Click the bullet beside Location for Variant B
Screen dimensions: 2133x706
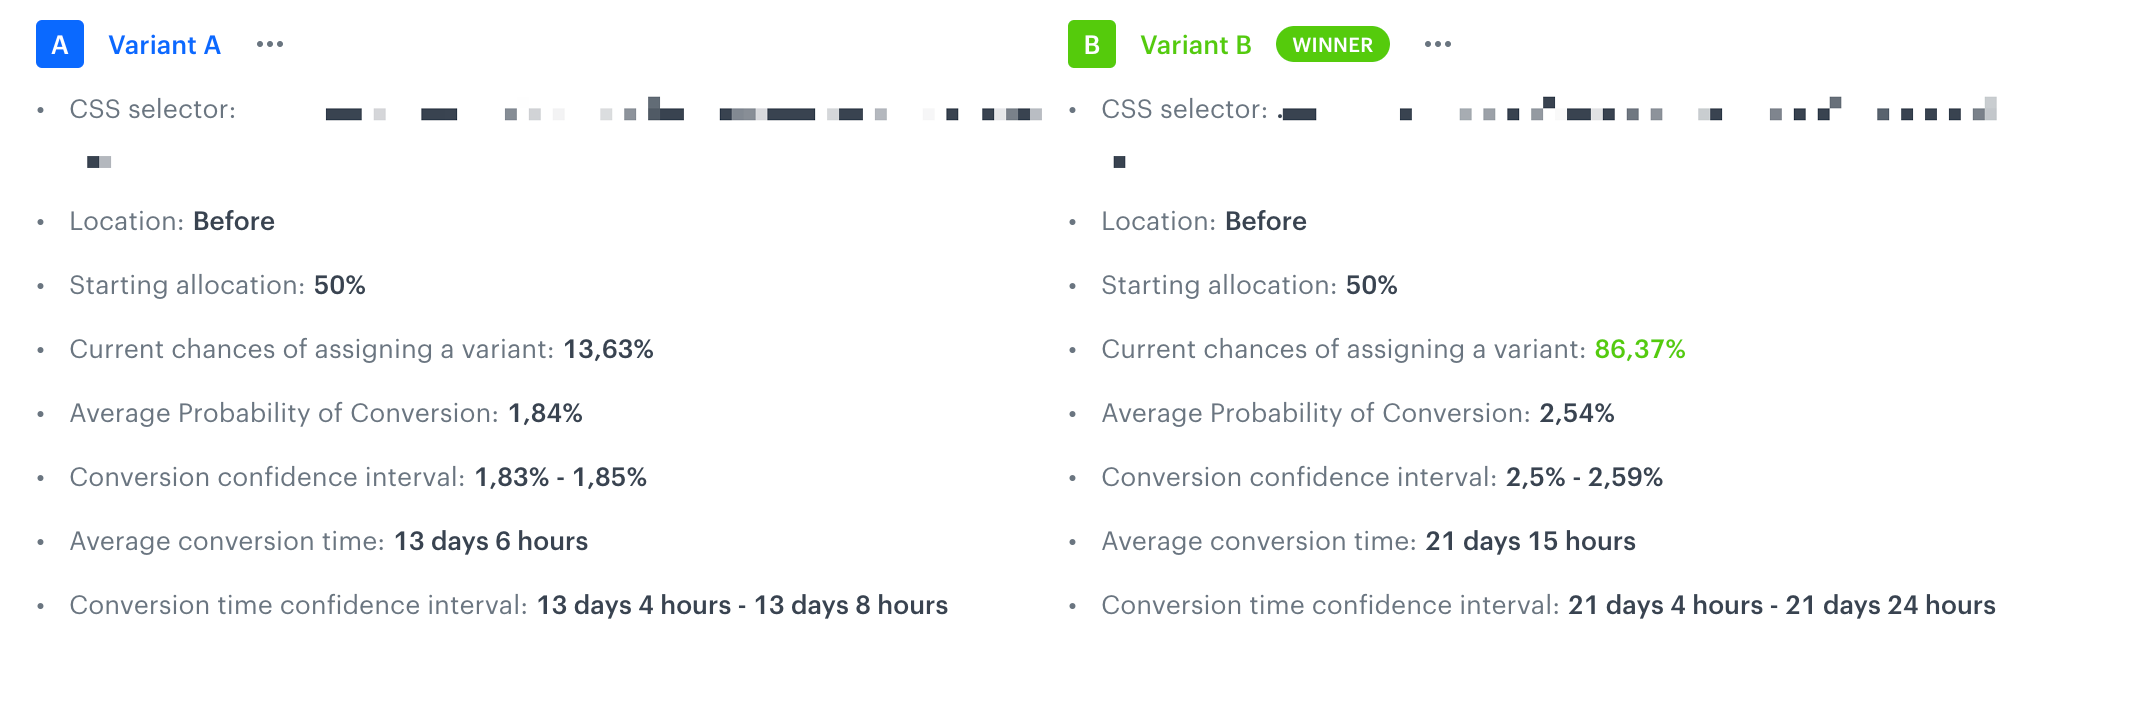(x=1072, y=222)
